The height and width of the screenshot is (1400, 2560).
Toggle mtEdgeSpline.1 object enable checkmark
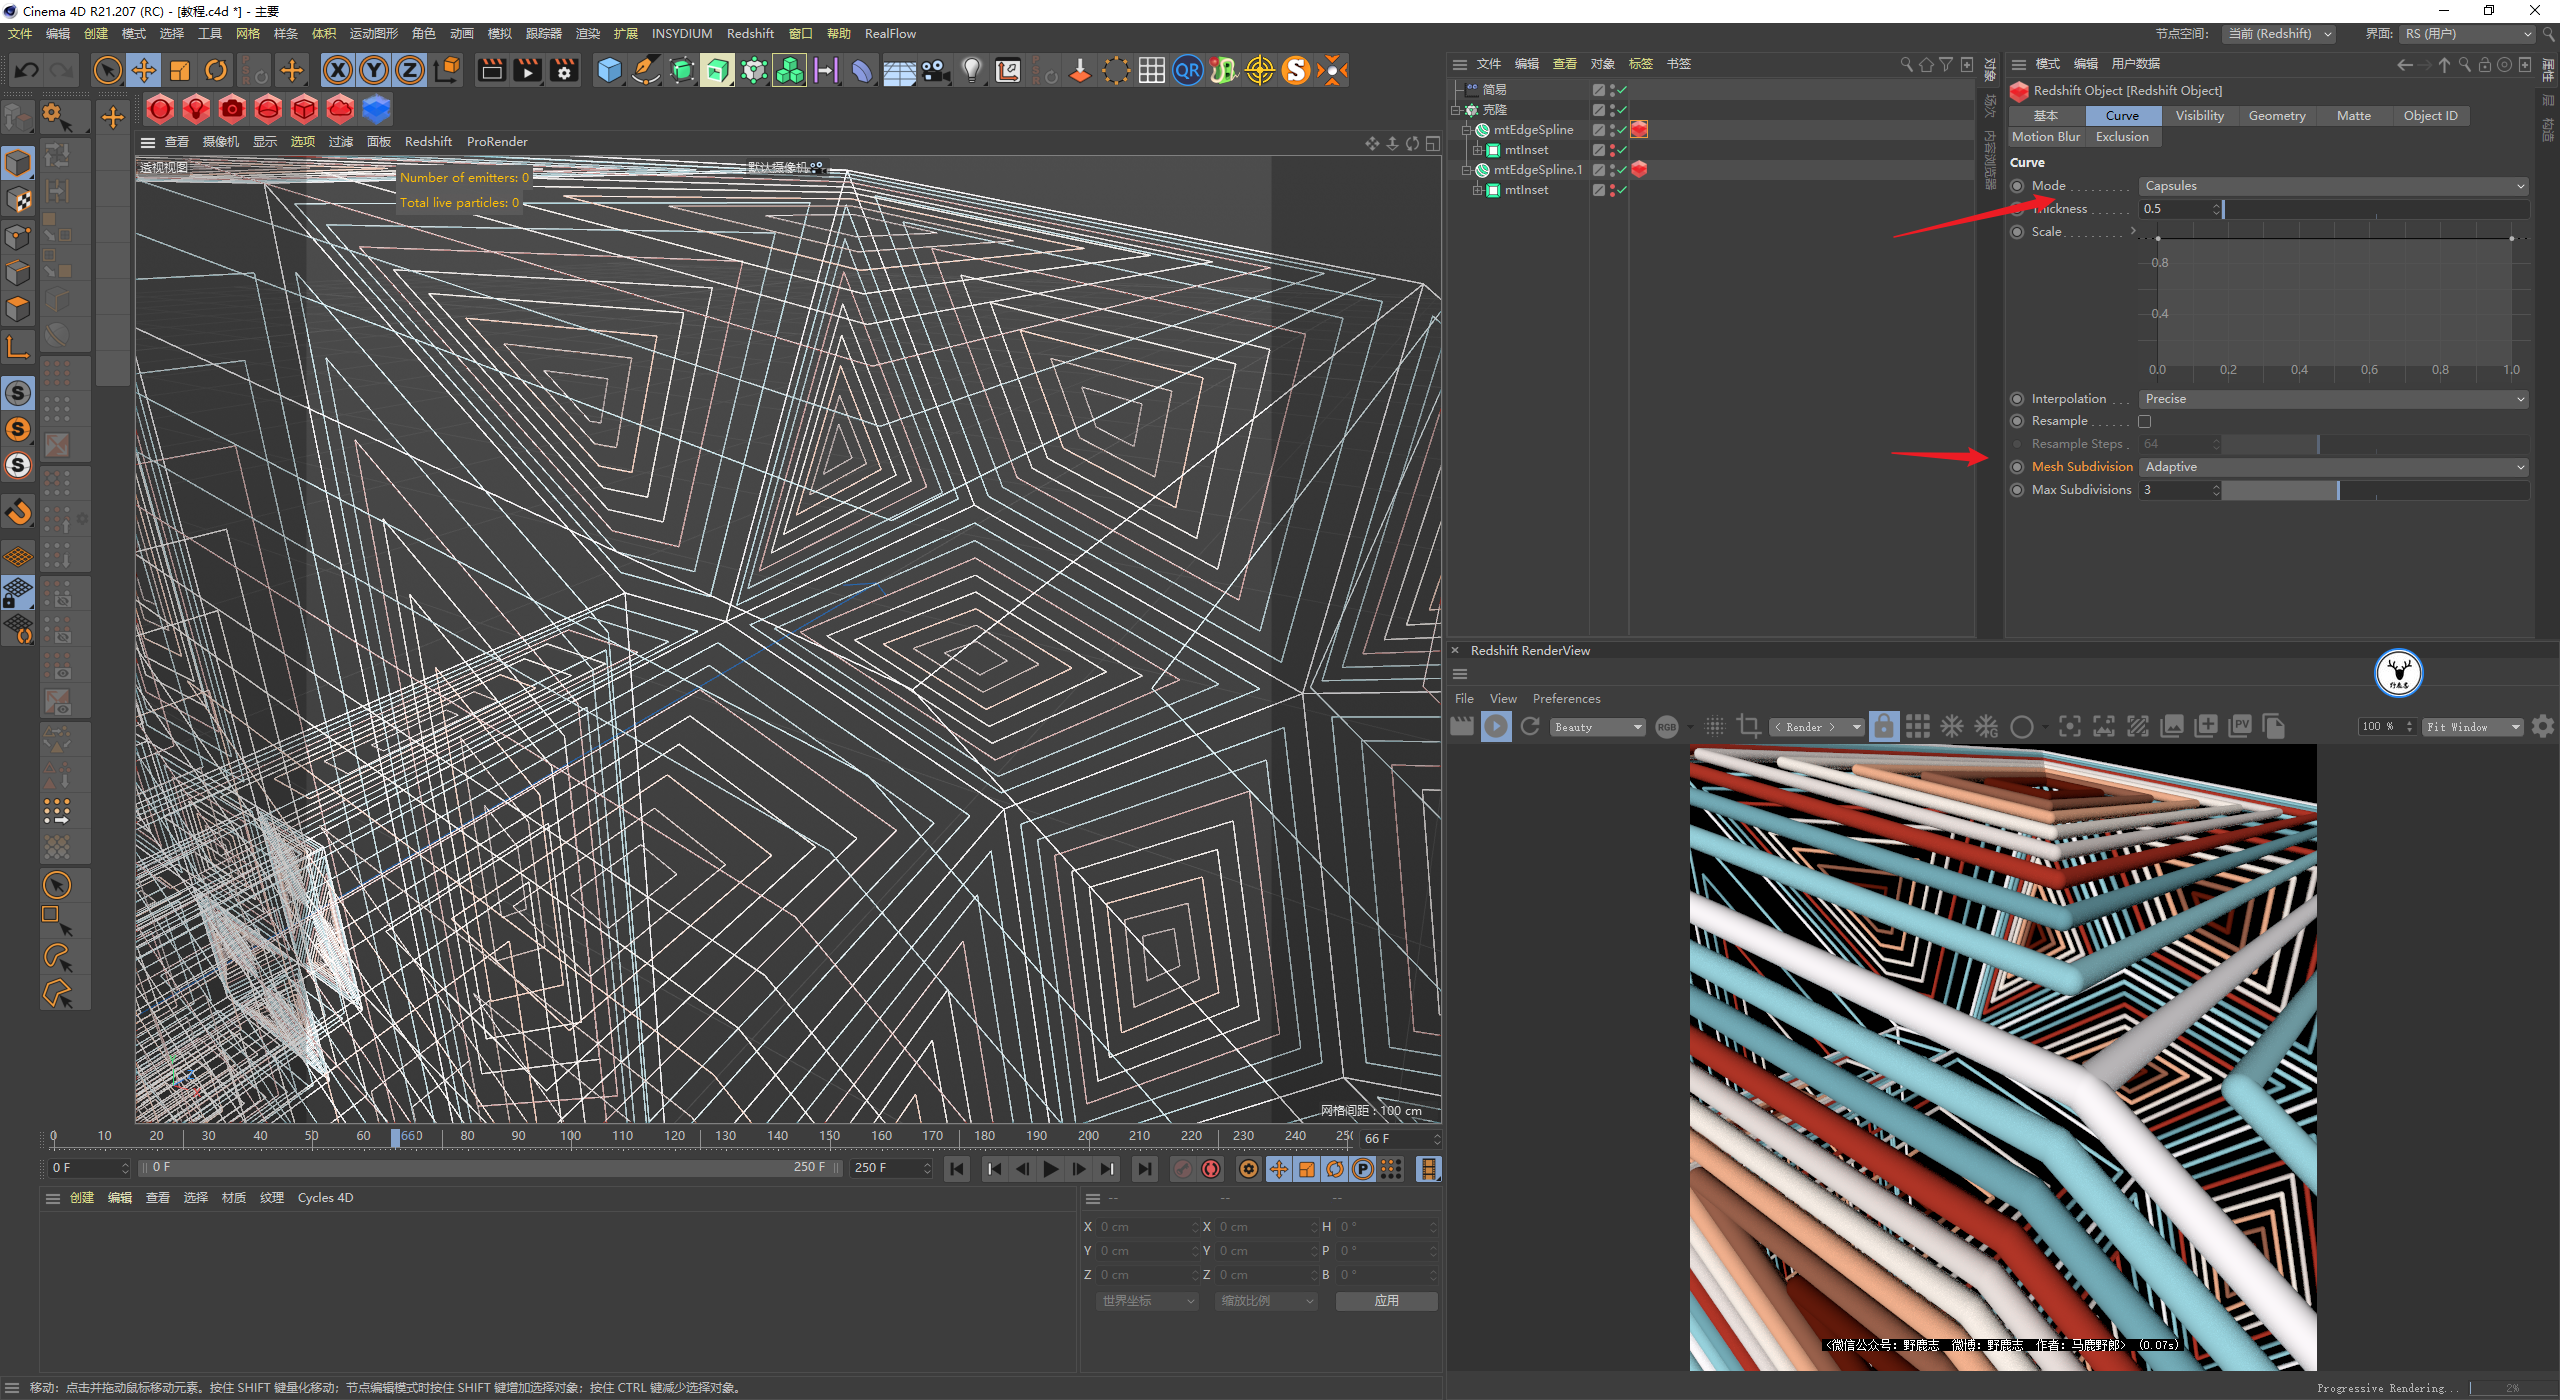coord(1622,170)
